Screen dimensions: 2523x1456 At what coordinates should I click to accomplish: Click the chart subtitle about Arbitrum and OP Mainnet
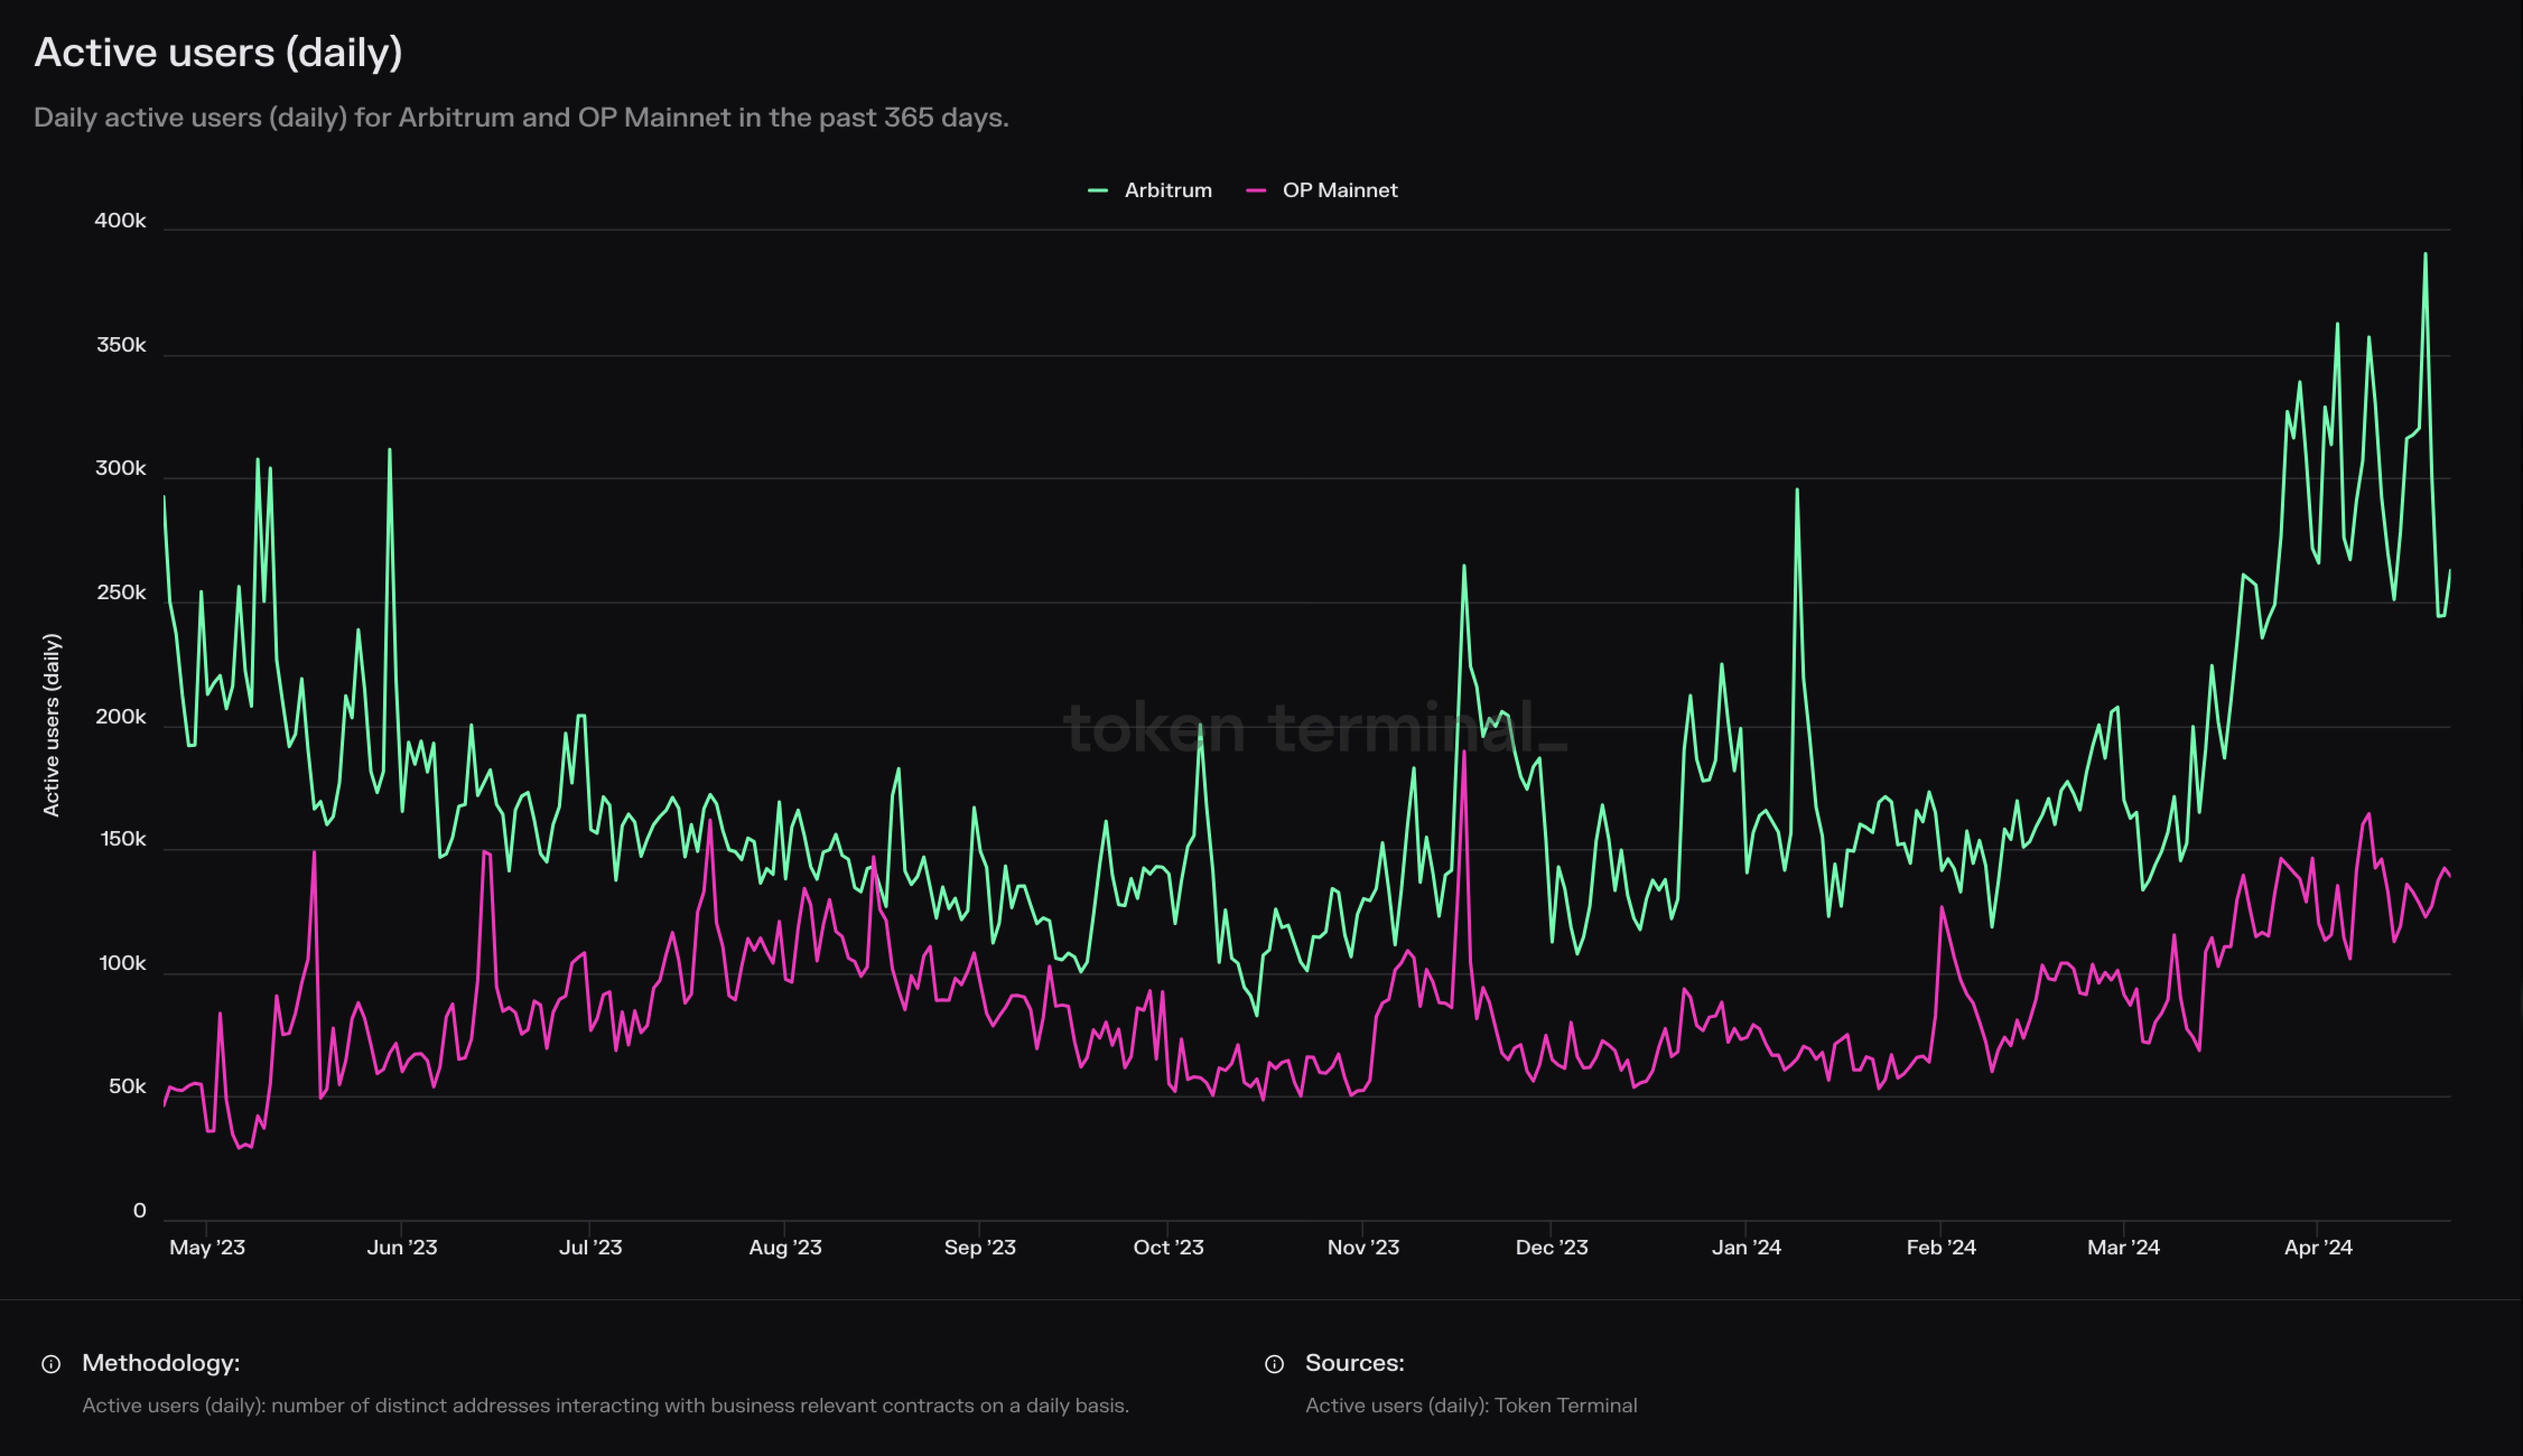click(521, 117)
